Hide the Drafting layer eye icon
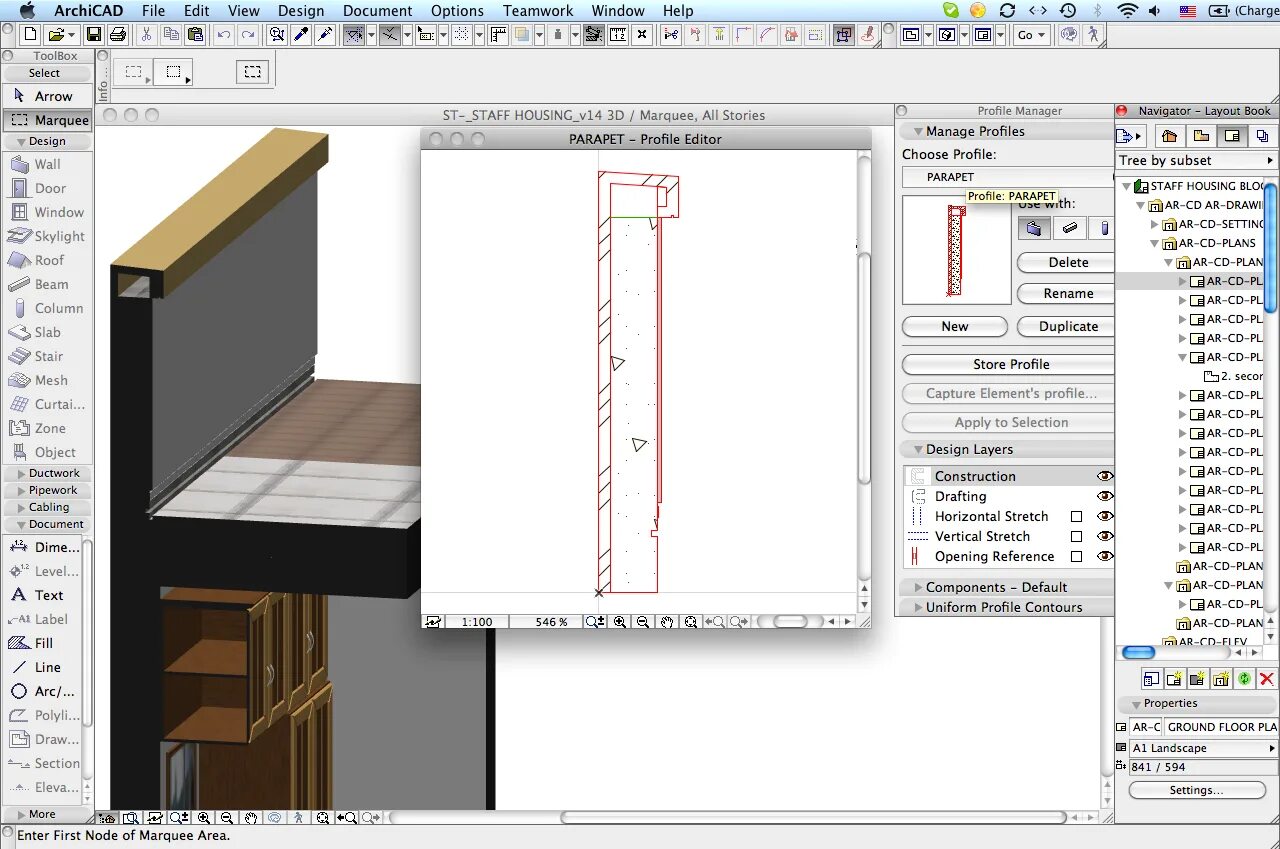The height and width of the screenshot is (849, 1280). tap(1104, 496)
